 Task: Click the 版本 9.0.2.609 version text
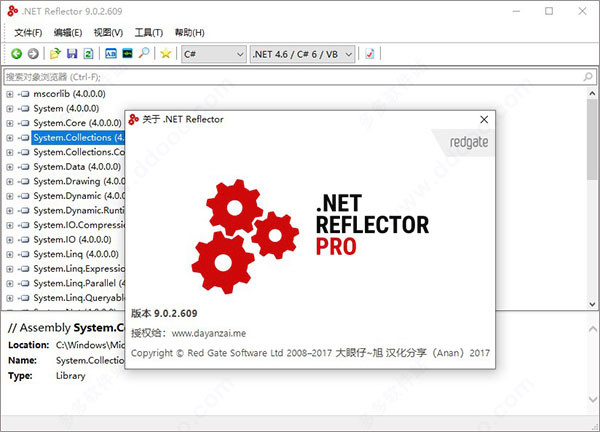[164, 313]
